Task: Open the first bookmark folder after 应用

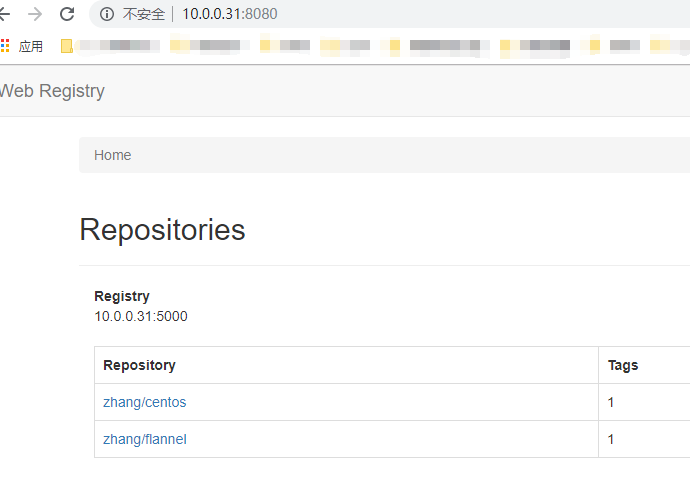Action: (68, 46)
